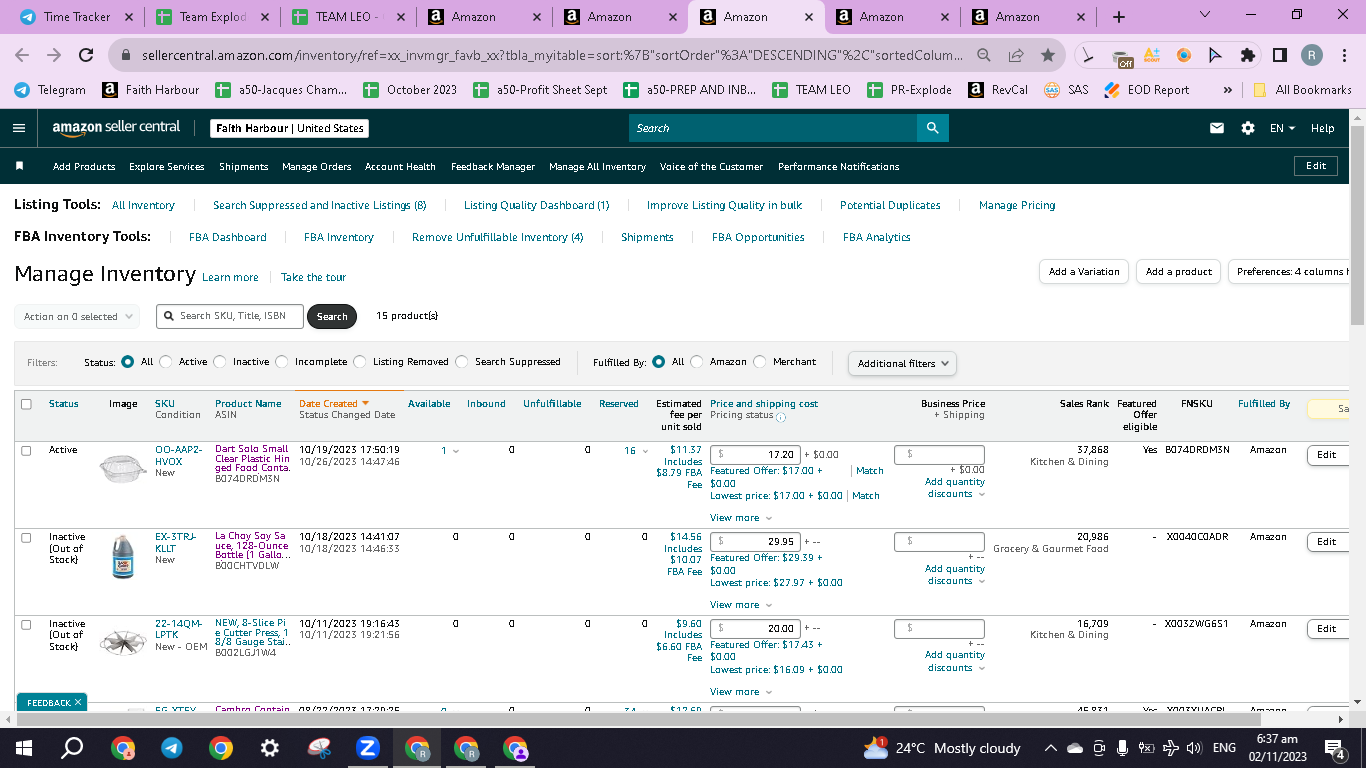Expand View more for the Dart Solo row
Viewport: 1366px width, 768px height.
(741, 518)
